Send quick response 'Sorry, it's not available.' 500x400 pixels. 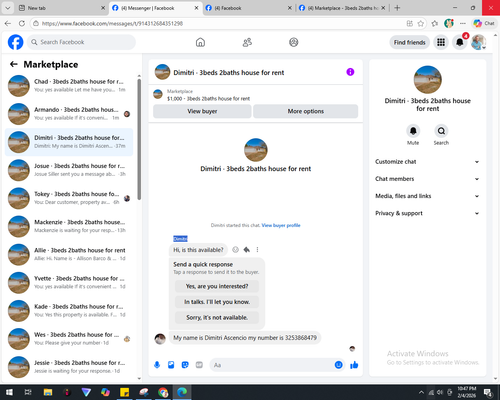[x=217, y=318]
